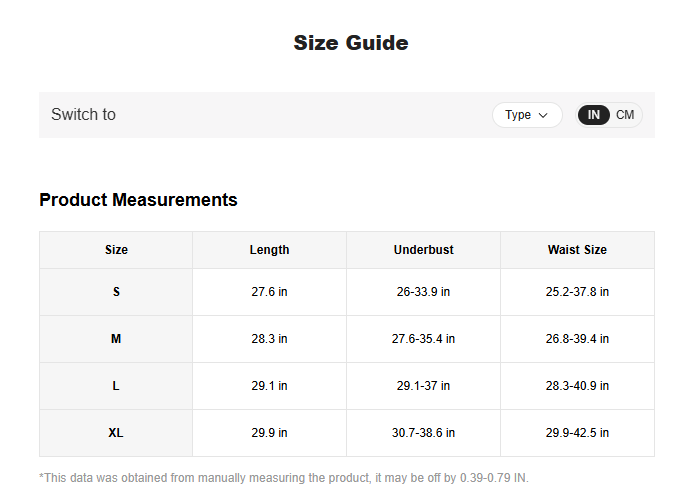Click the Switch to label
686x495 pixels.
click(x=83, y=115)
